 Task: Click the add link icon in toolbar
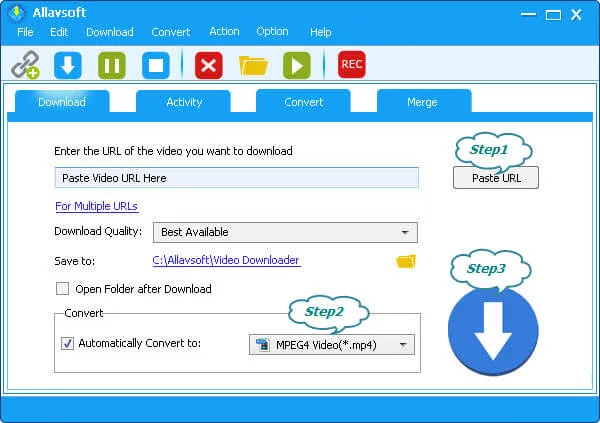pyautogui.click(x=24, y=65)
